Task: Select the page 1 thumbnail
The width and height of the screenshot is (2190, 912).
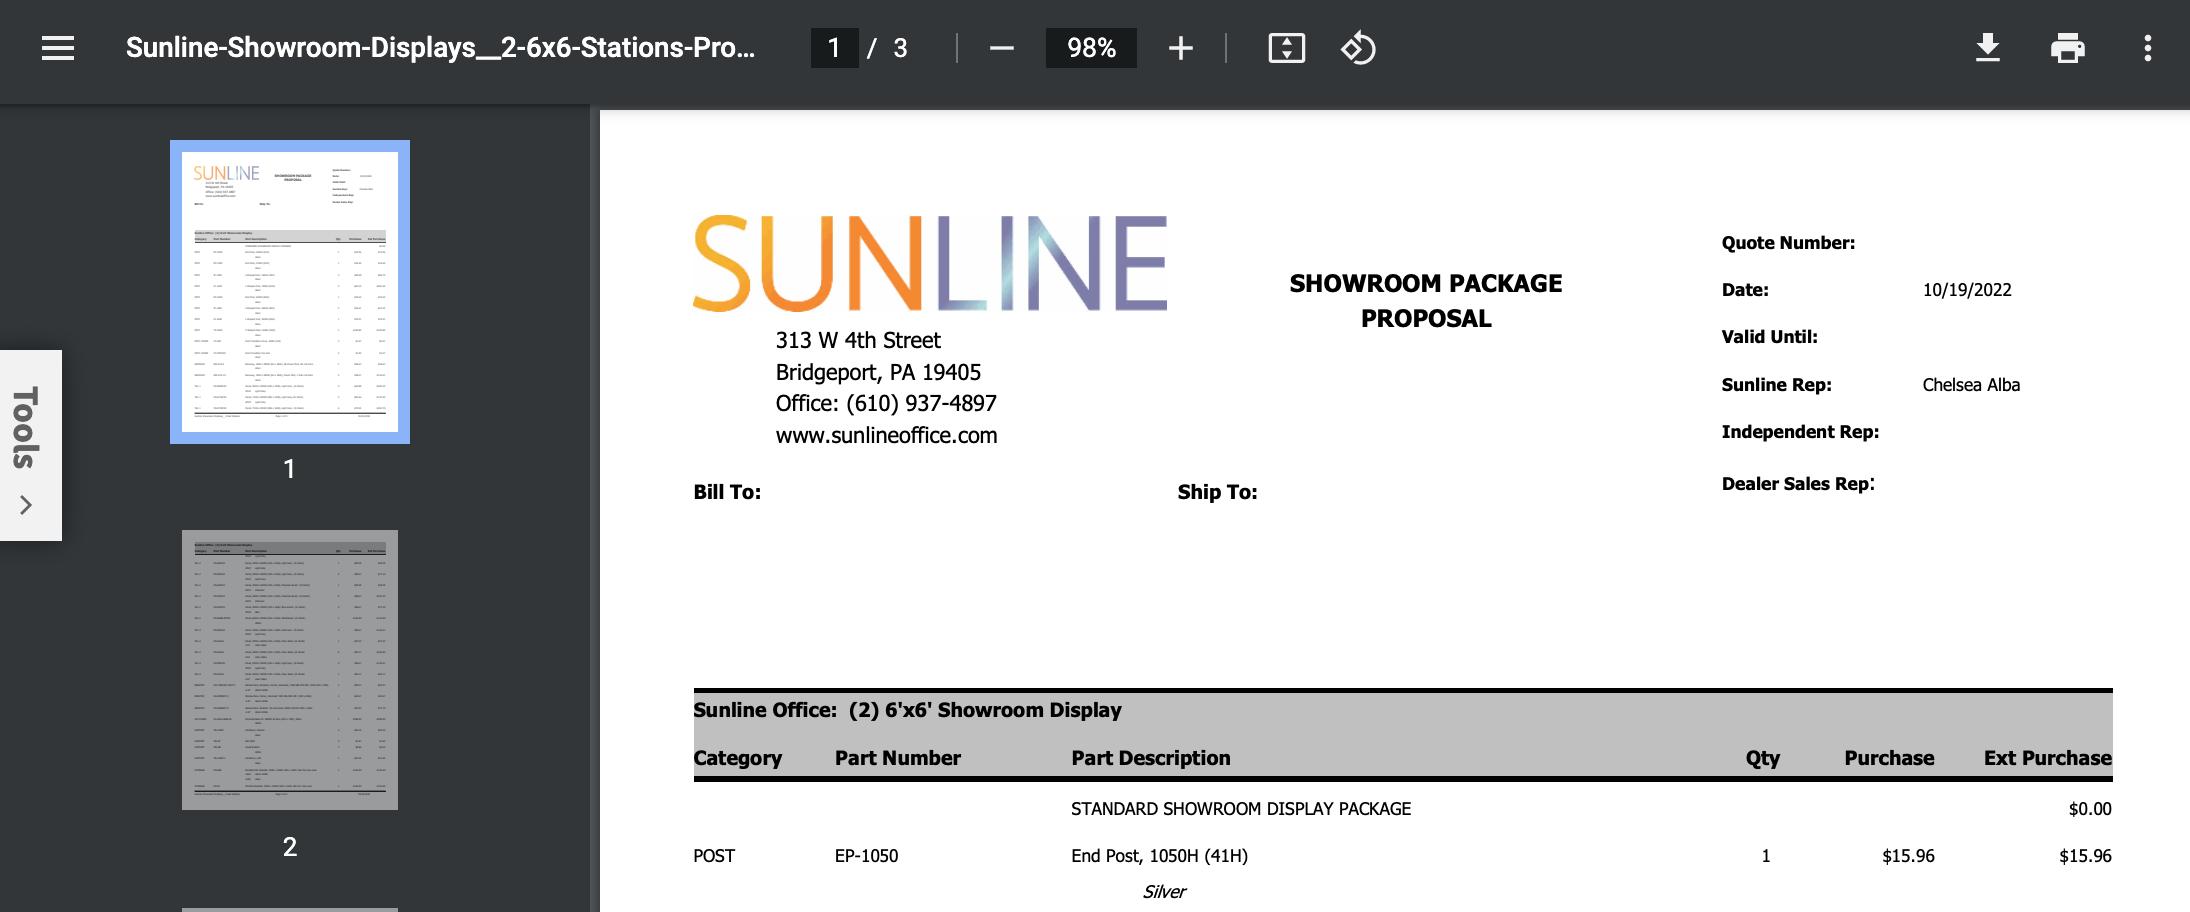Action: [x=290, y=292]
